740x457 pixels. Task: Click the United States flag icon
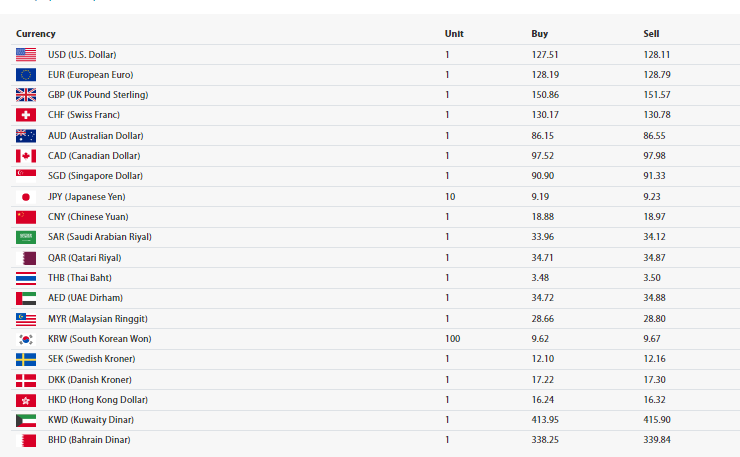pos(26,54)
